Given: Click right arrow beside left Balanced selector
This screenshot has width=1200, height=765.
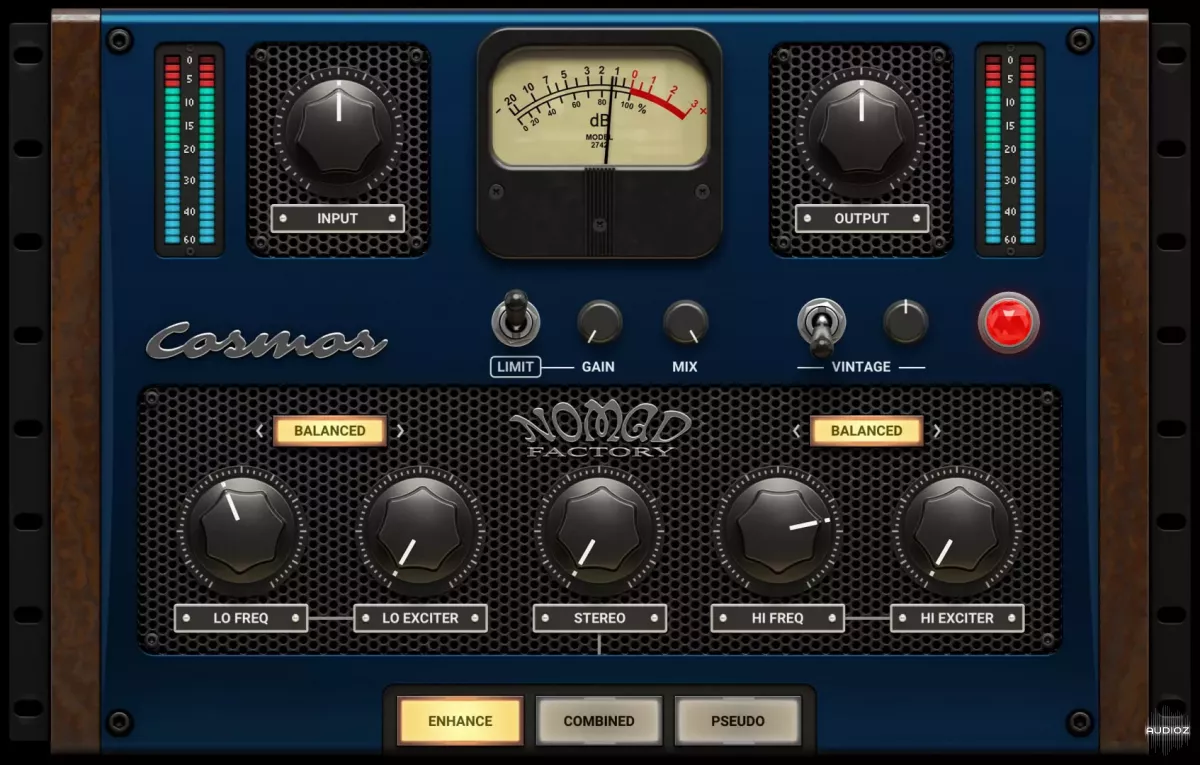Looking at the screenshot, I should tap(400, 432).
